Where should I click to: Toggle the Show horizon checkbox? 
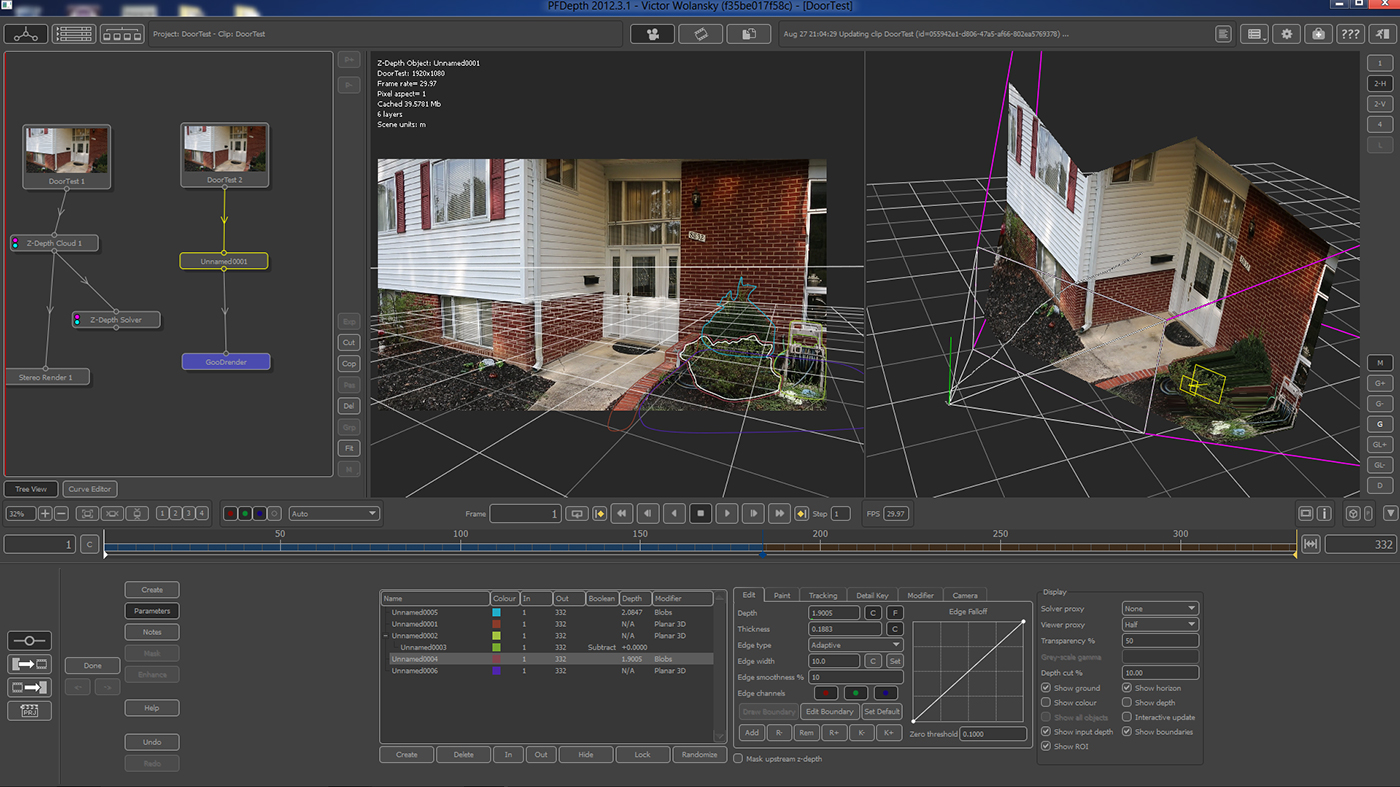click(x=1127, y=688)
